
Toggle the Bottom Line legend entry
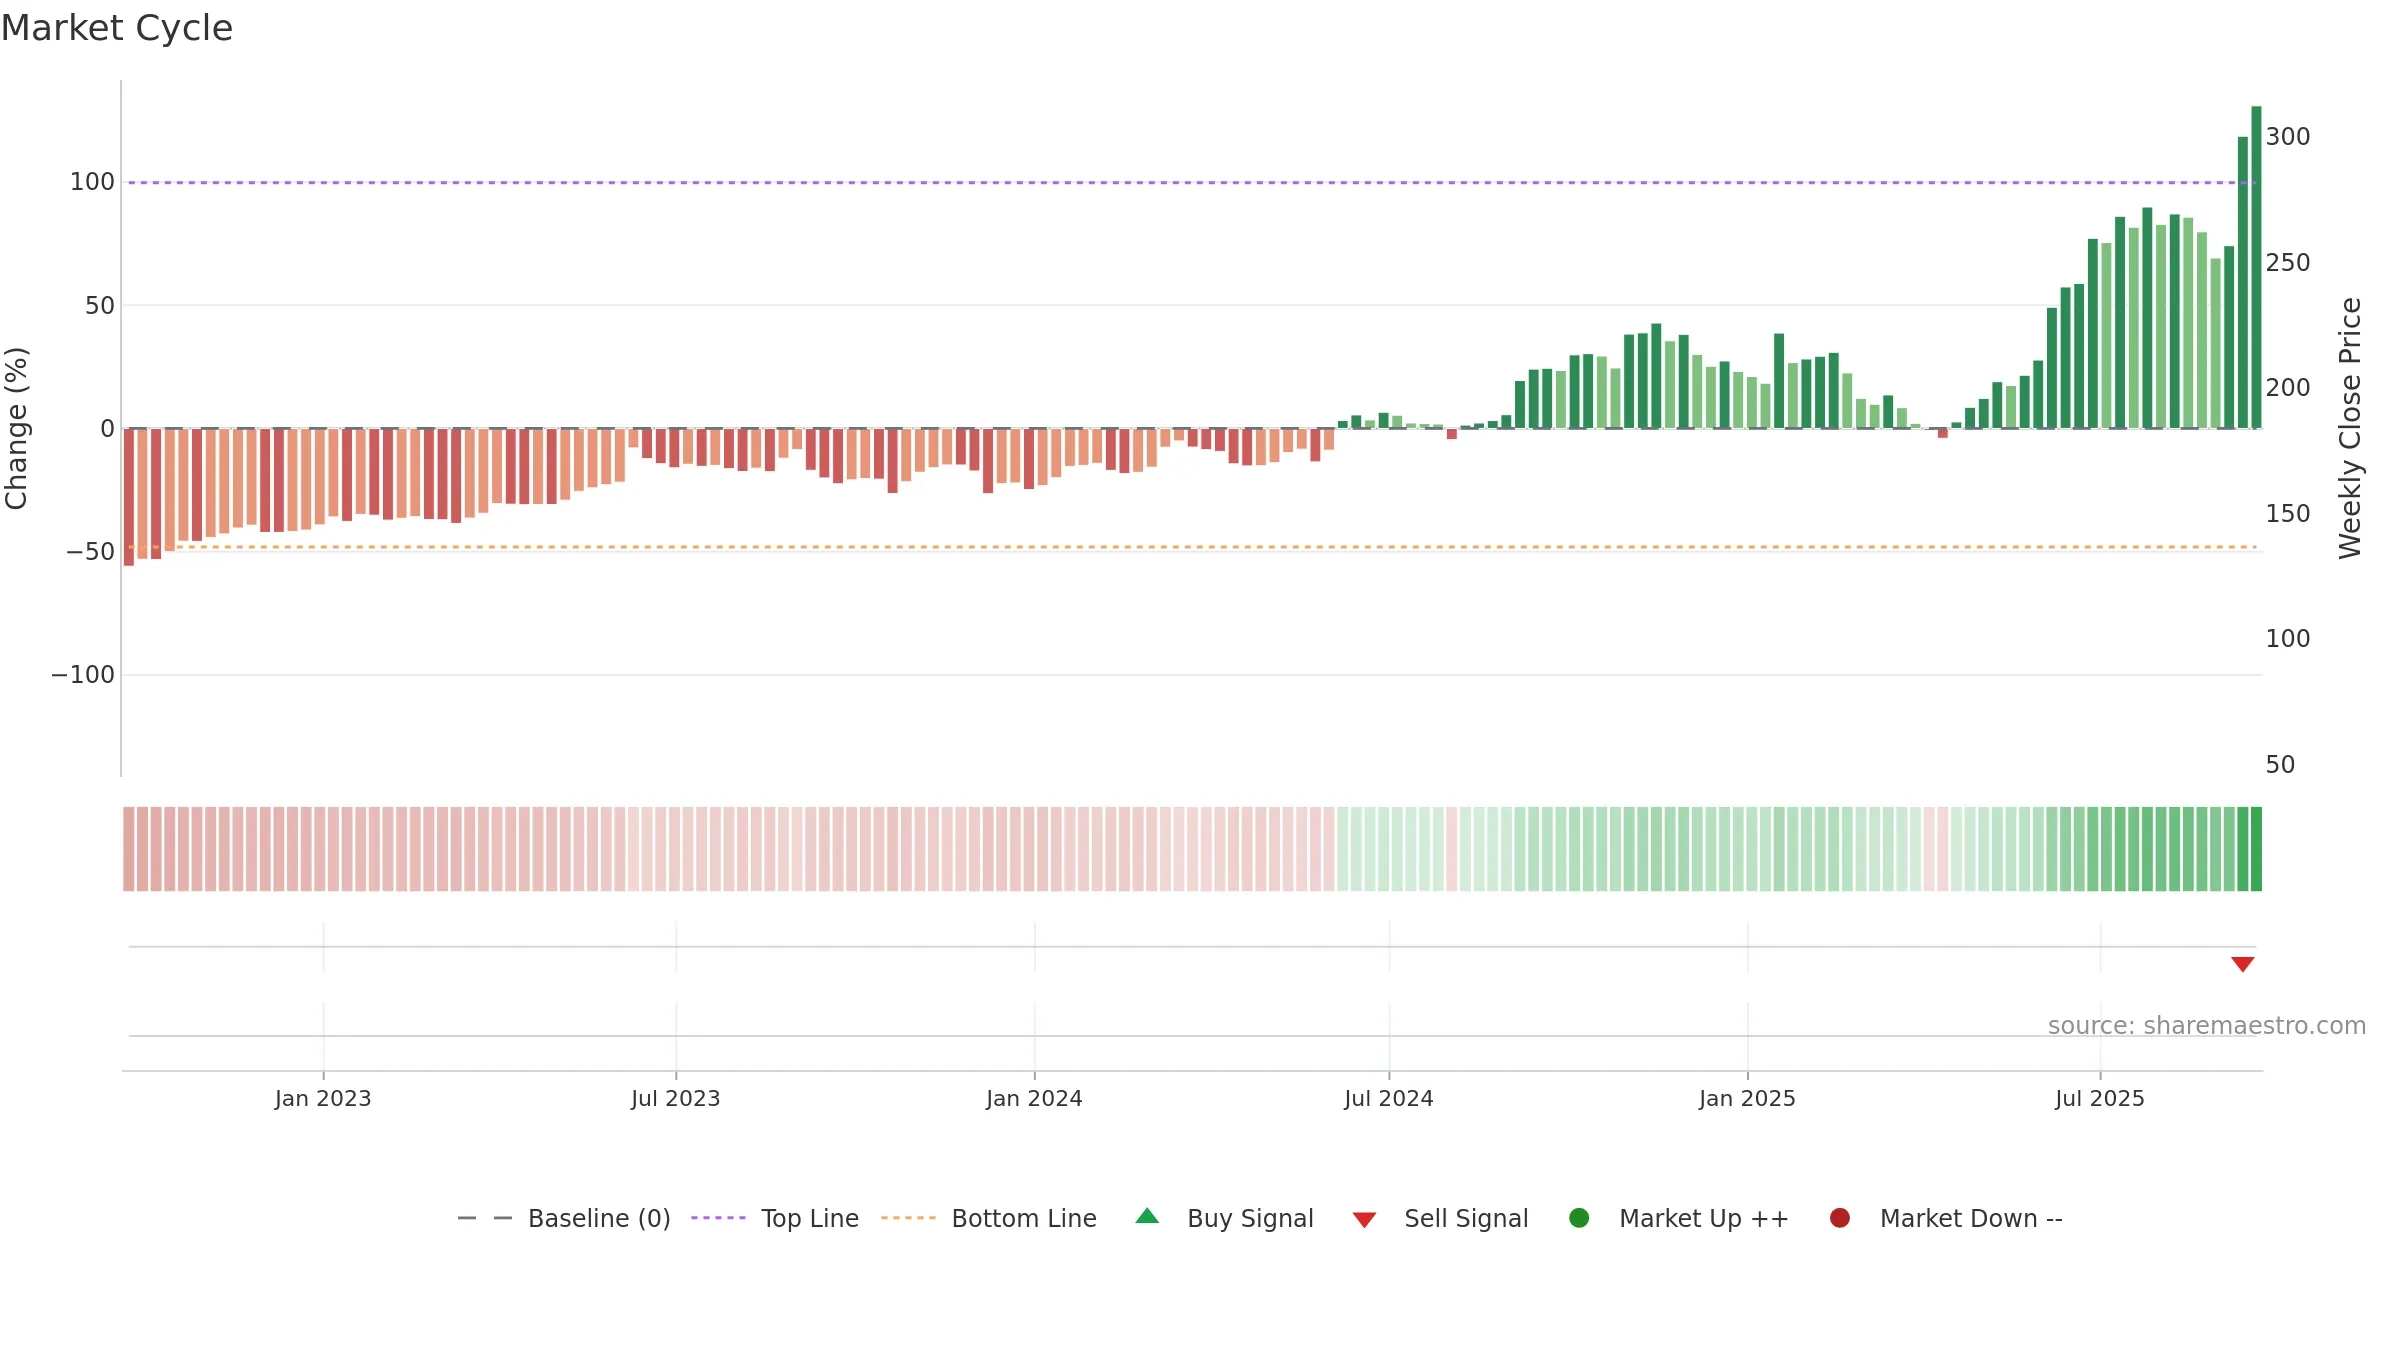[989, 1218]
